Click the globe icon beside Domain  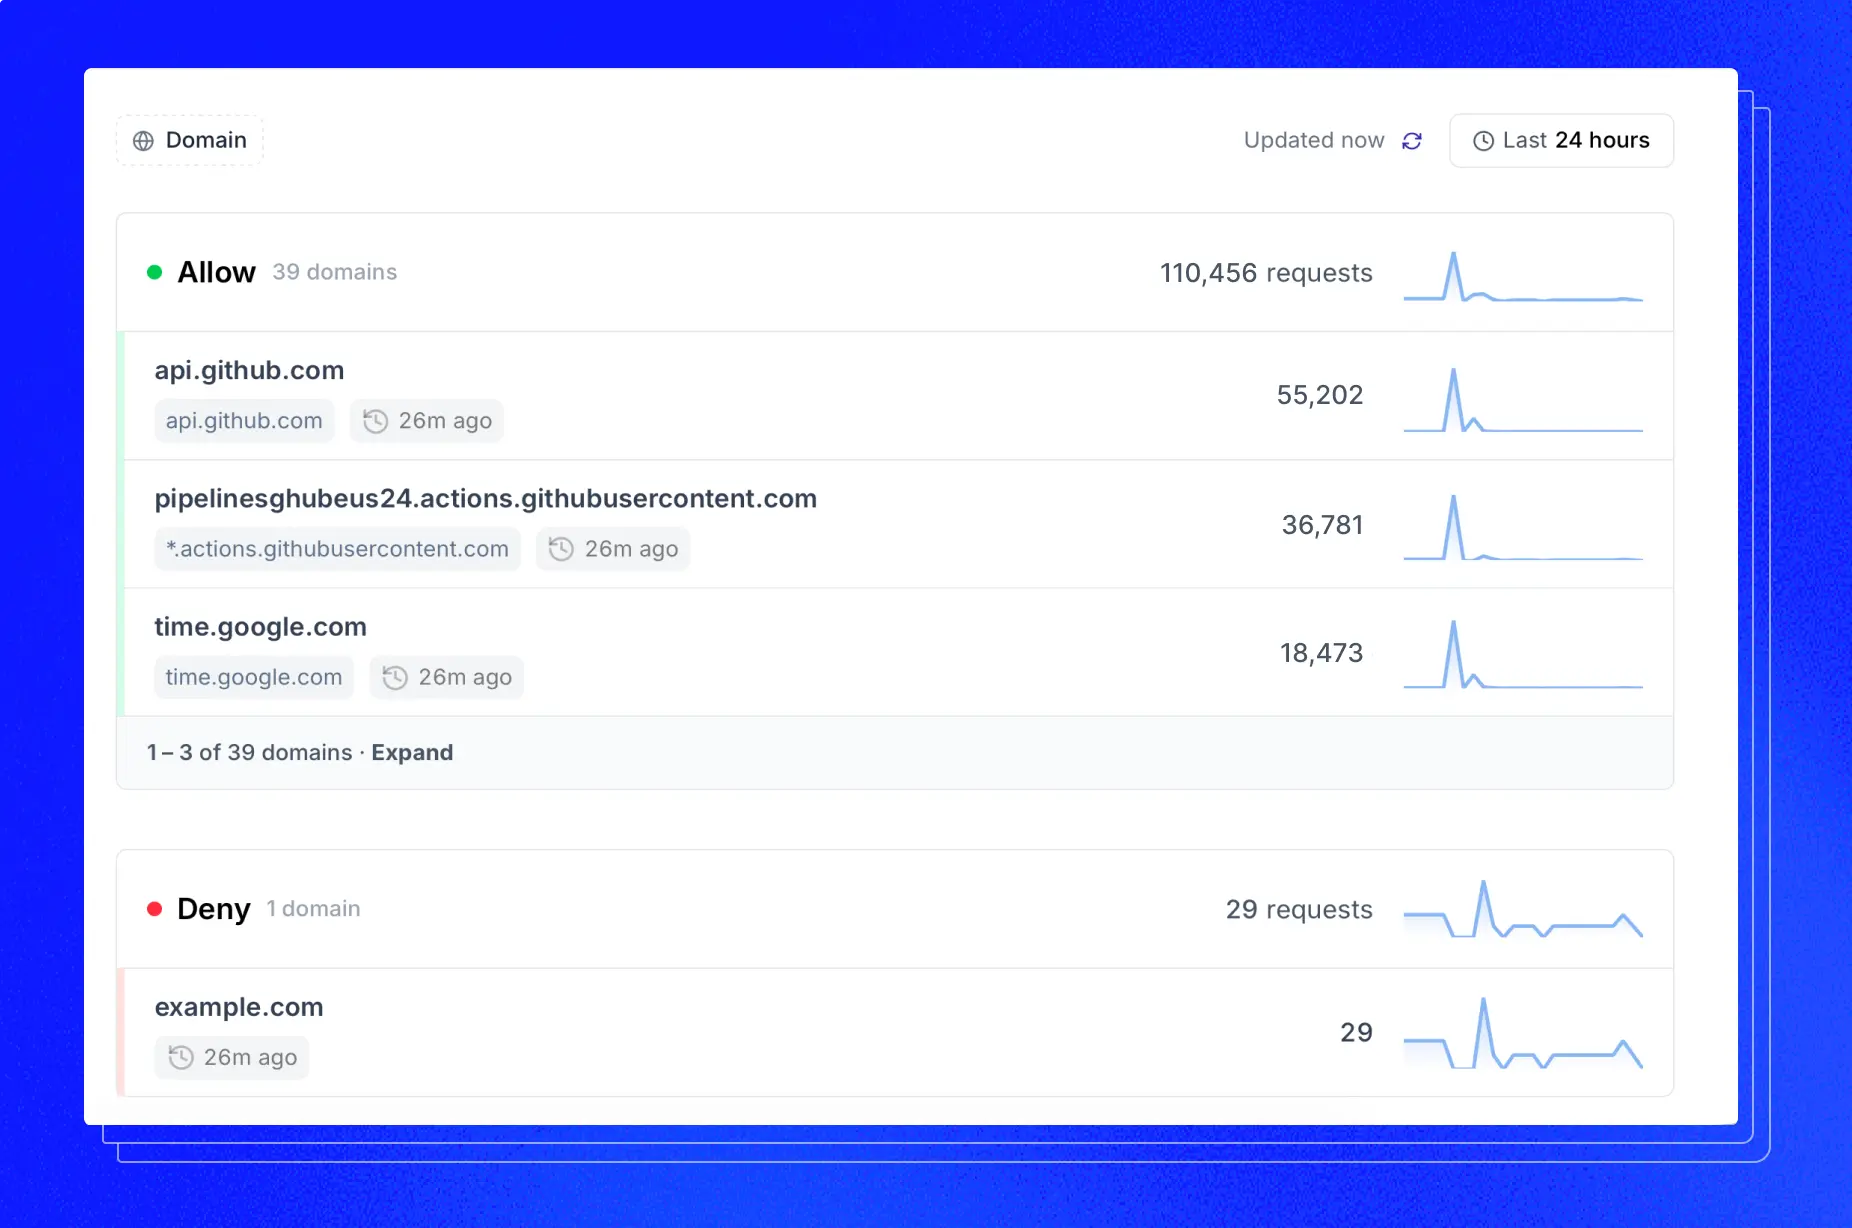point(144,141)
